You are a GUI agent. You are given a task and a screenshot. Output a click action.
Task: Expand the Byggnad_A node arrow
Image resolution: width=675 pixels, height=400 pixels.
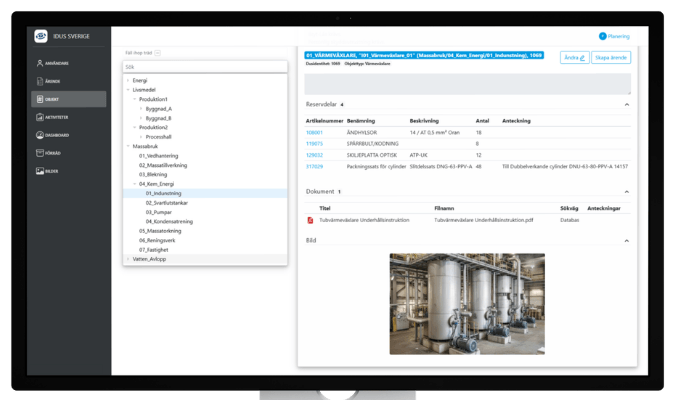pos(141,109)
